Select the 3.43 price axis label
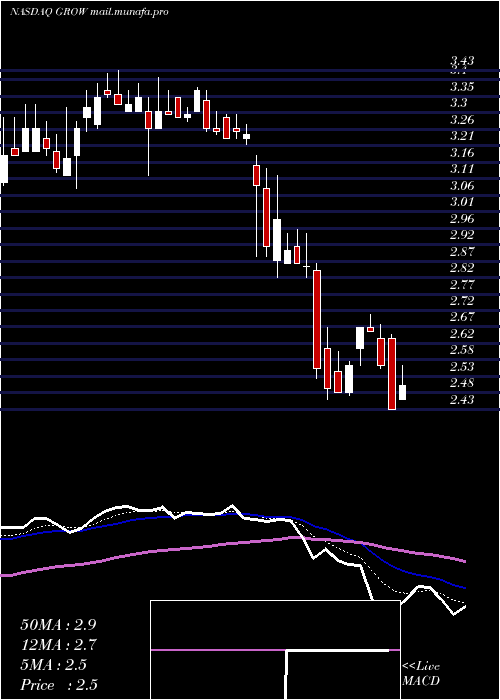Screen dimensions: 500x700 (x=462, y=62)
